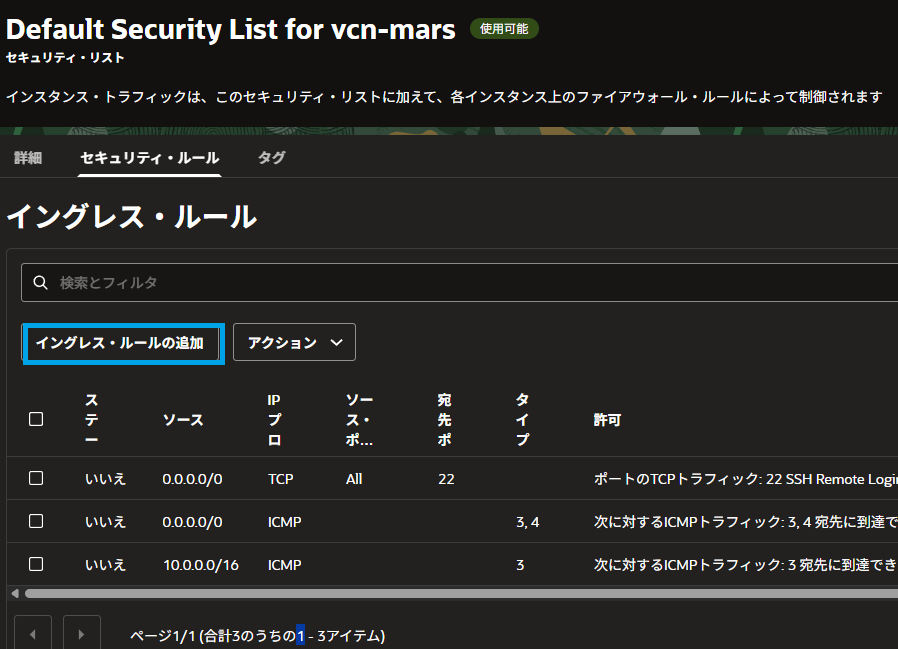The width and height of the screenshot is (898, 649).
Task: Open the アクション dropdown menu
Action: pyautogui.click(x=294, y=342)
